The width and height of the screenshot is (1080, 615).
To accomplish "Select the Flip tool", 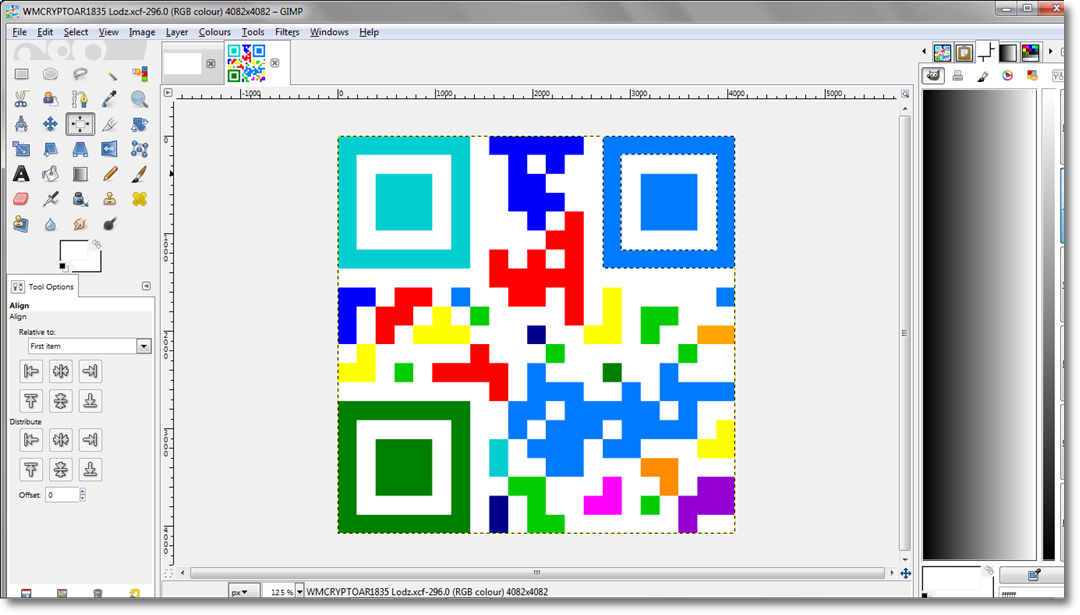I will click(x=110, y=149).
